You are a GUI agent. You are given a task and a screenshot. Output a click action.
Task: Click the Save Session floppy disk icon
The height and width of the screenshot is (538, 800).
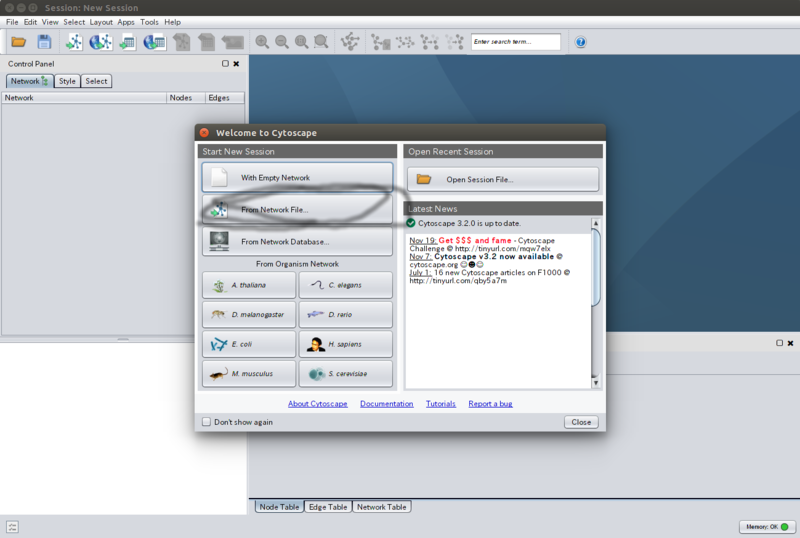(x=44, y=42)
